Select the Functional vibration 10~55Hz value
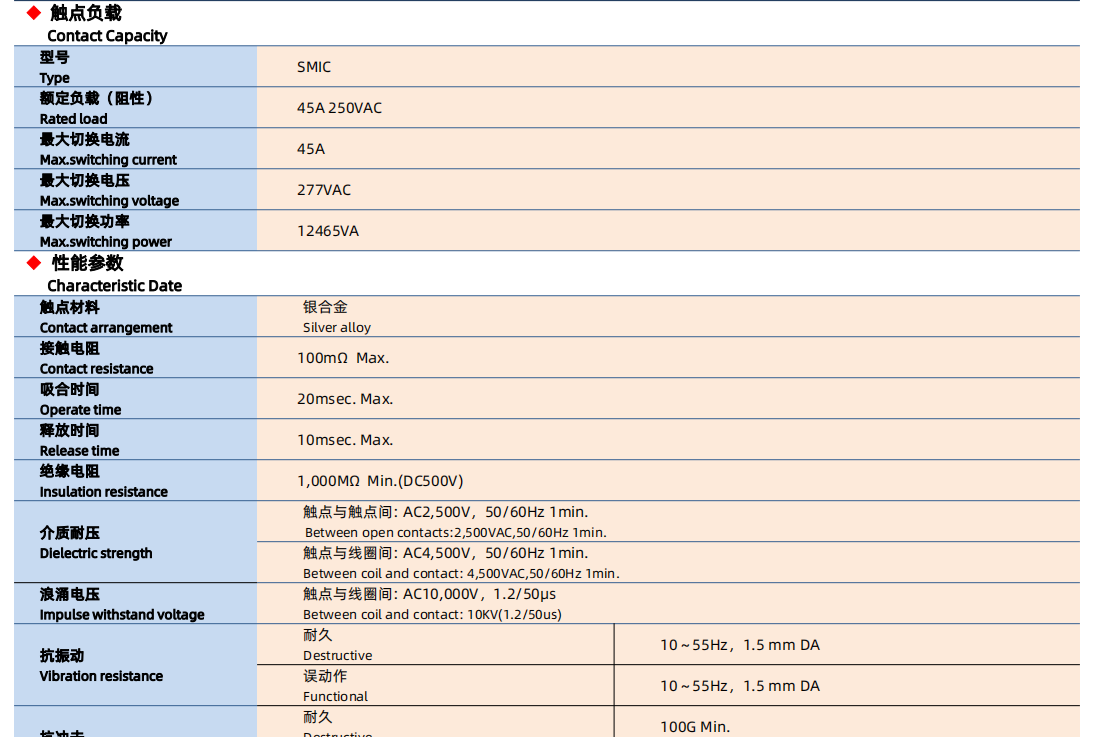This screenshot has height=737, width=1097. click(x=739, y=686)
